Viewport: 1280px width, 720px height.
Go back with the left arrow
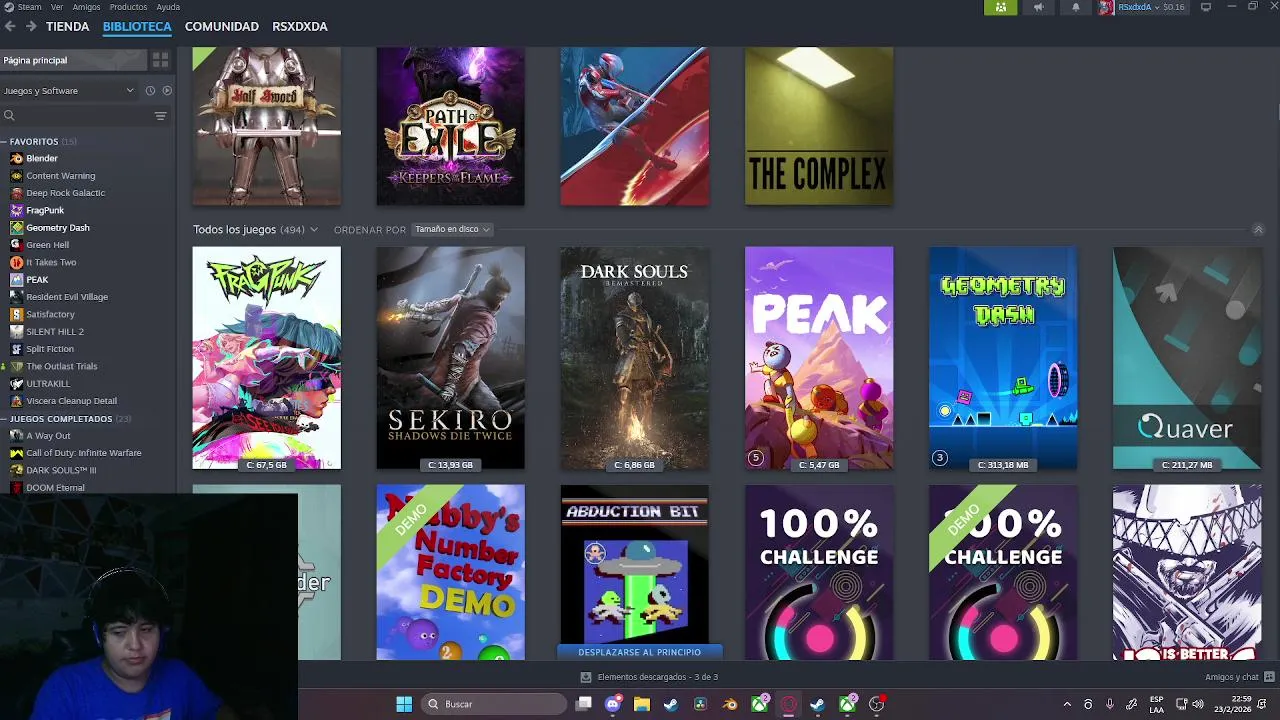pos(10,27)
